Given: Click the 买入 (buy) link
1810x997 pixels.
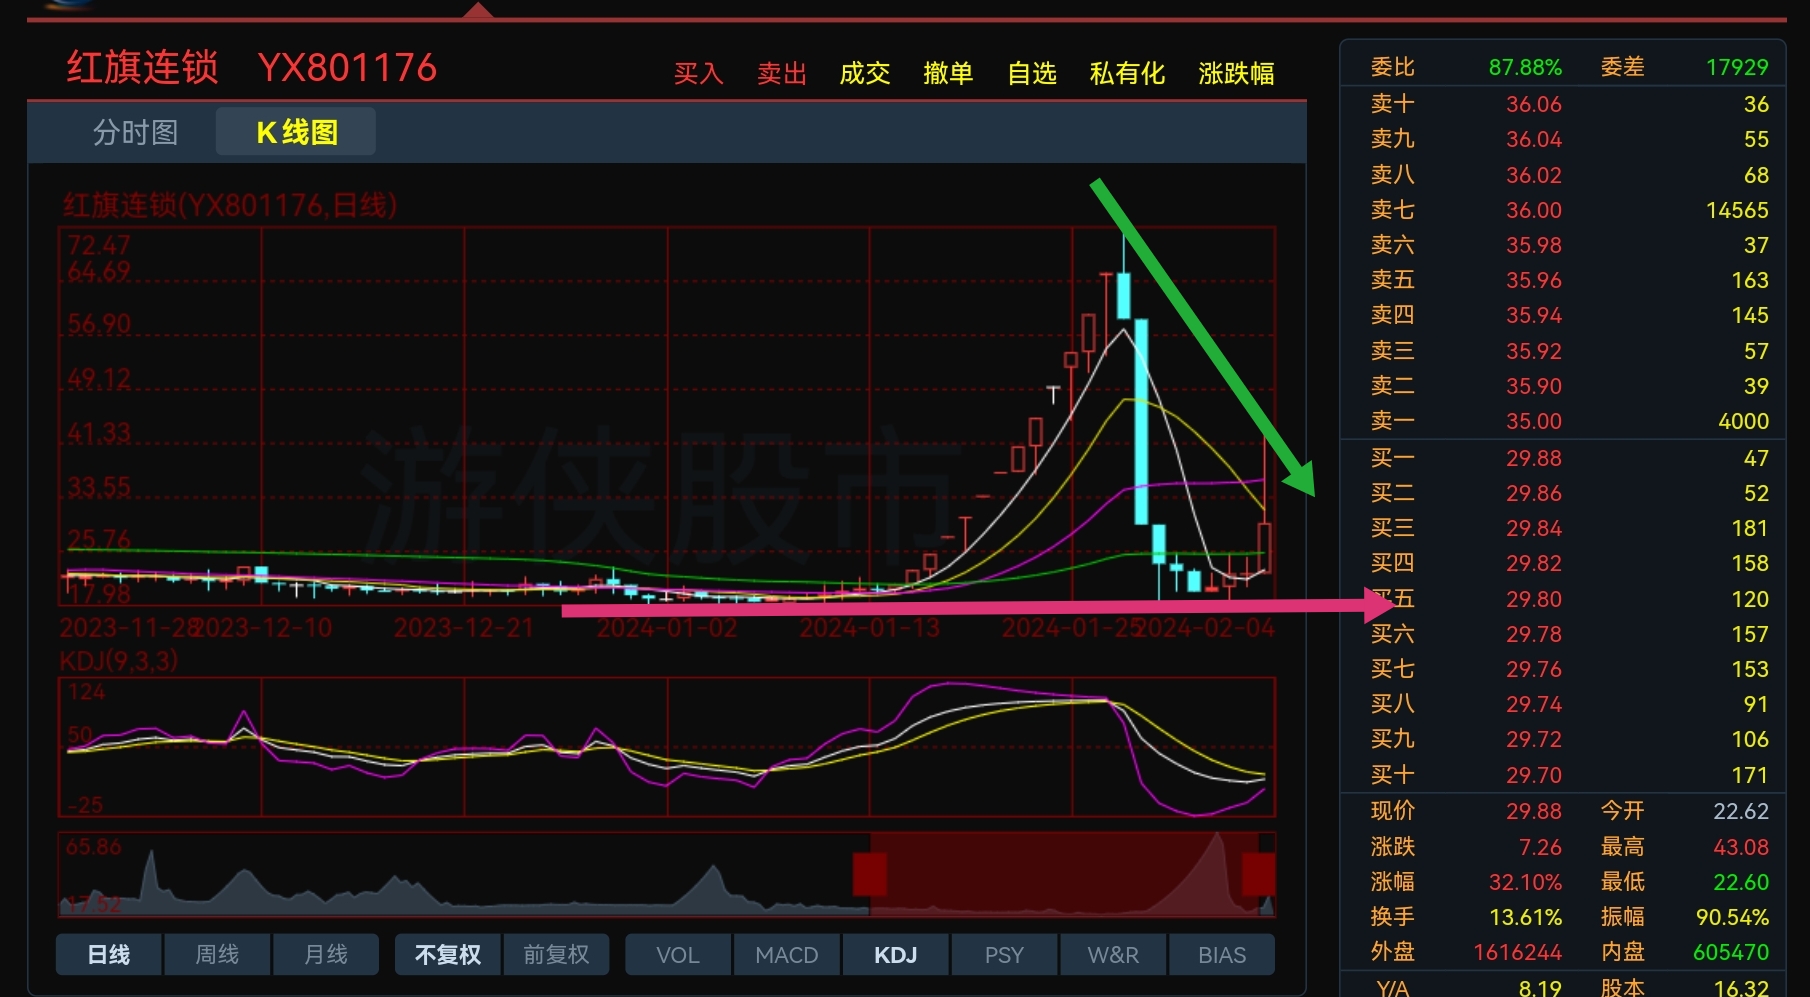Looking at the screenshot, I should click(698, 73).
